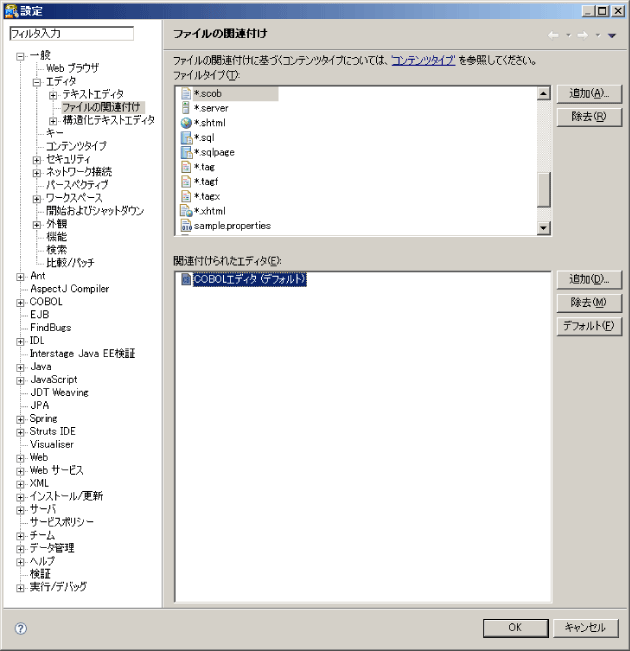The width and height of the screenshot is (630, 651).
Task: Click the *.sqlpage file icon
Action: click(x=186, y=152)
